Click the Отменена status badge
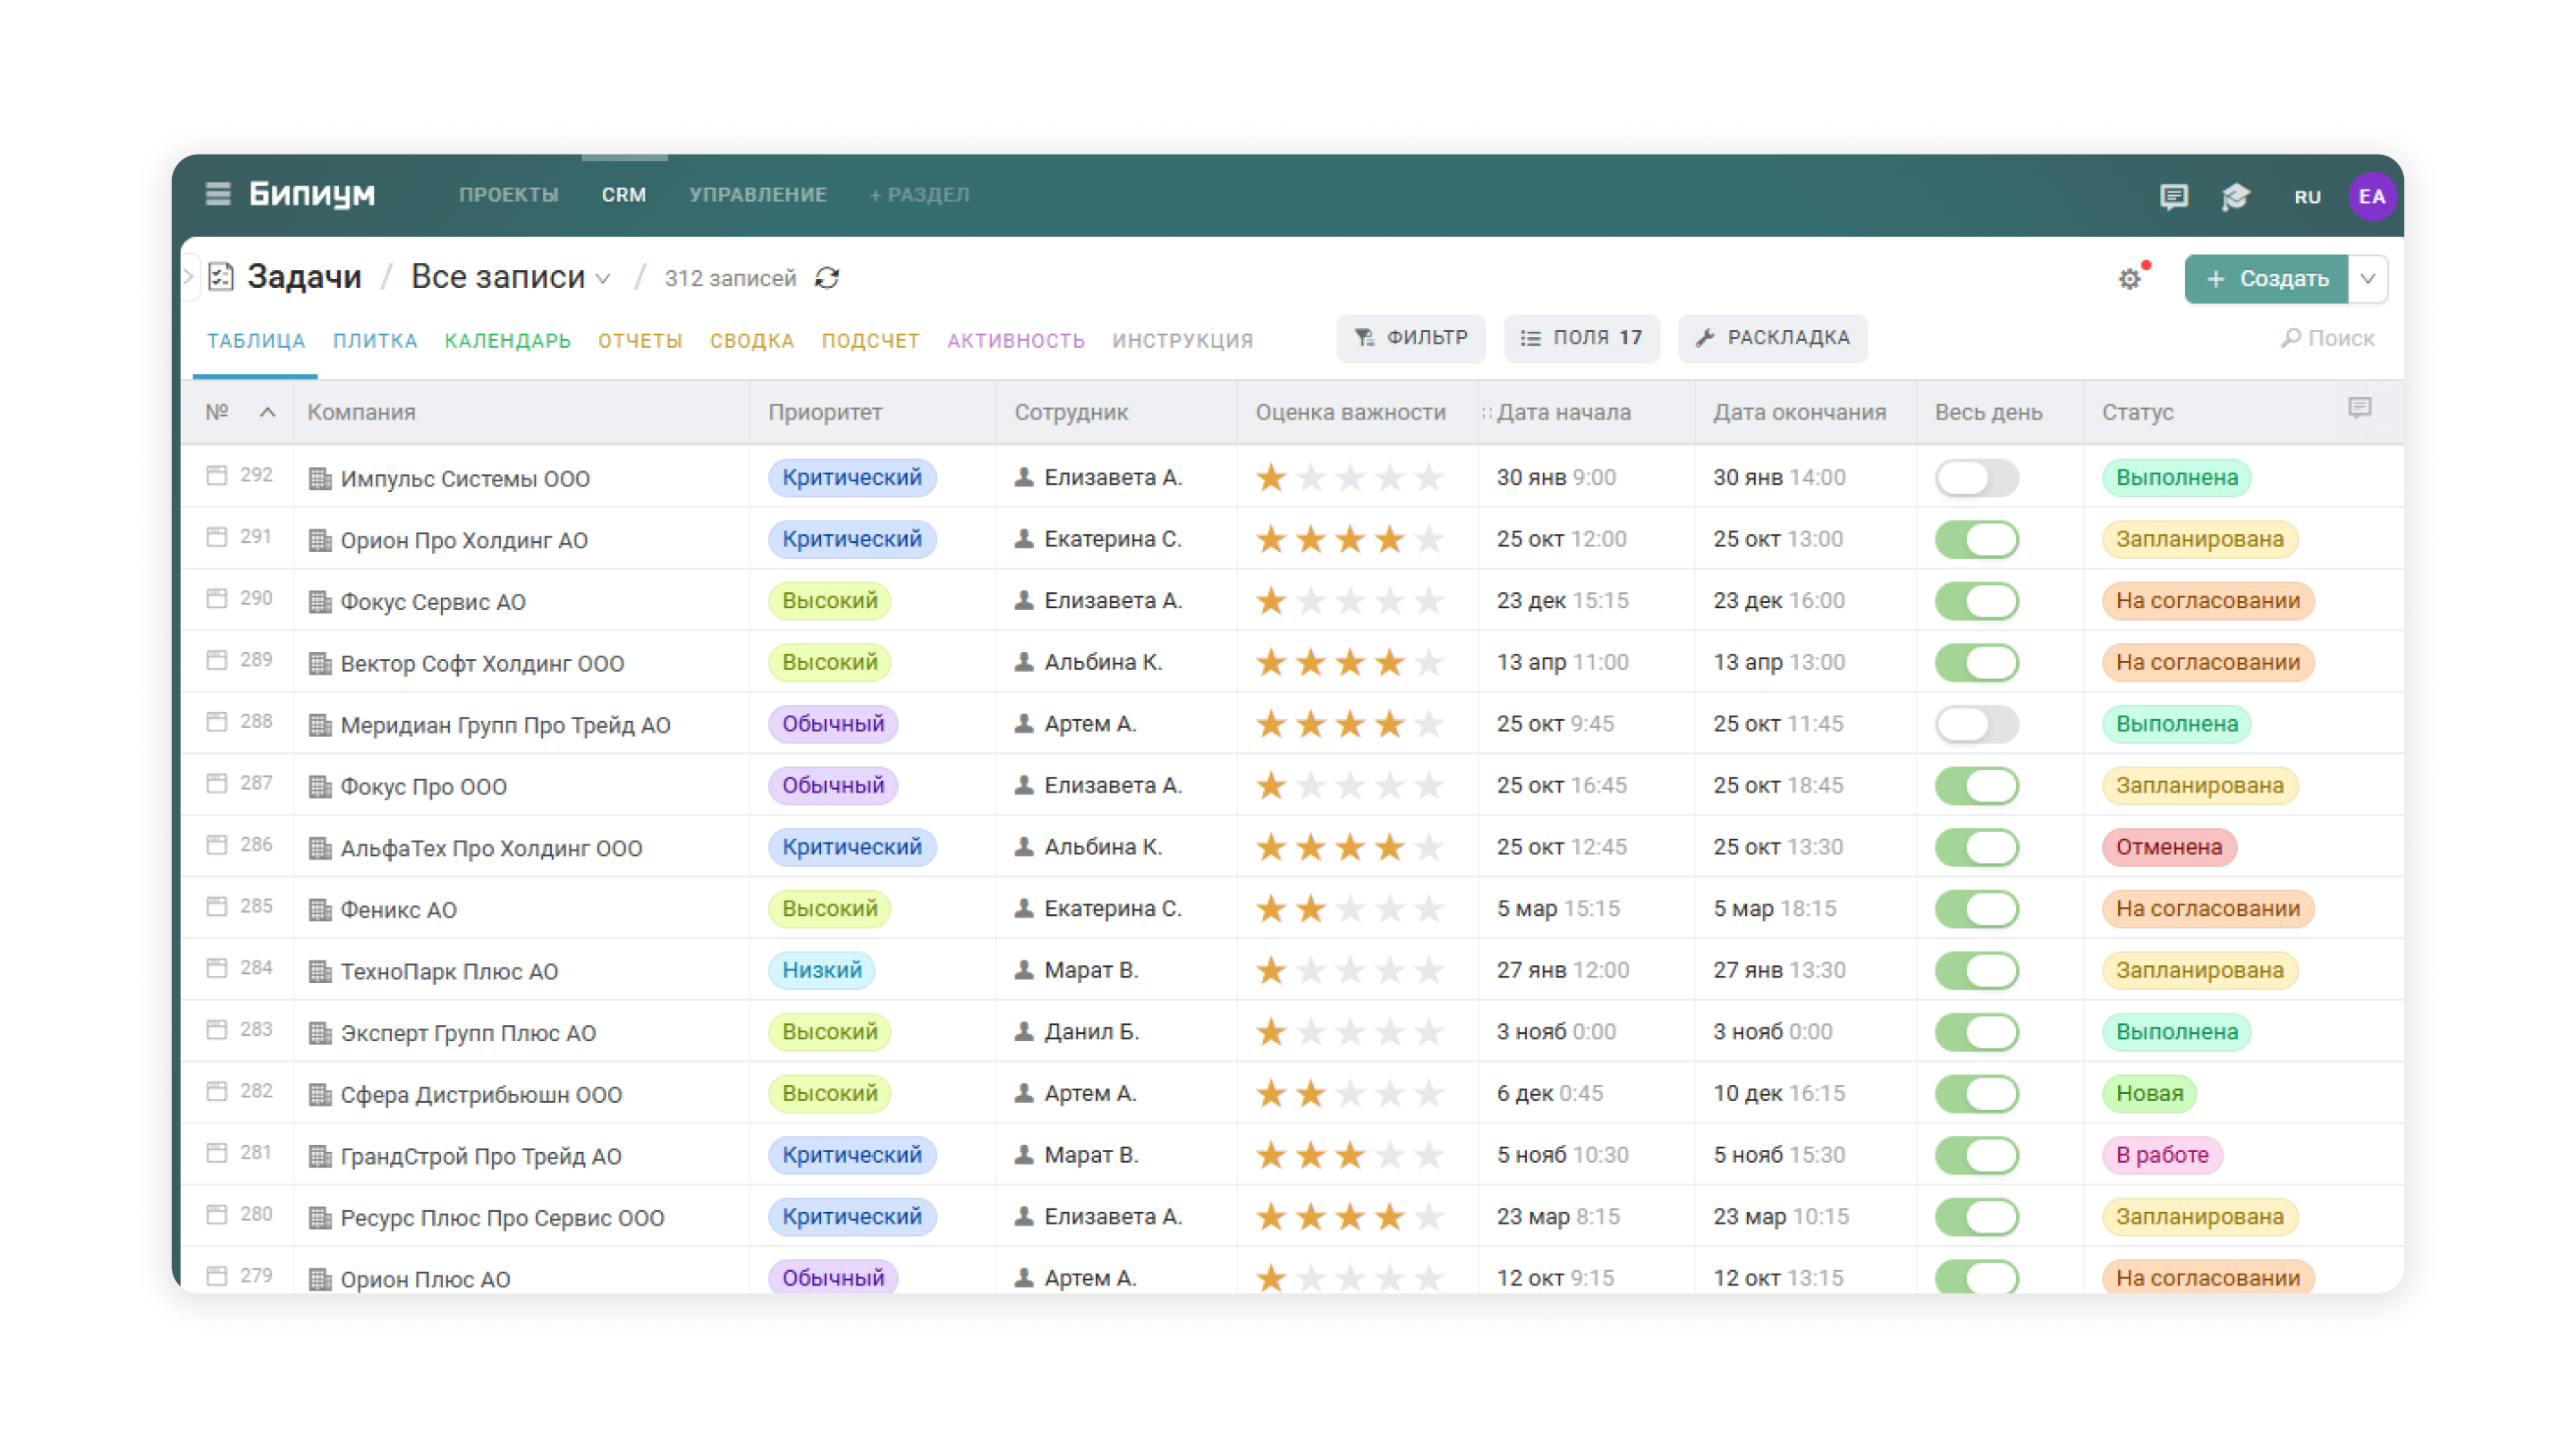This screenshot has height=1449, width=2576. pyautogui.click(x=2168, y=847)
